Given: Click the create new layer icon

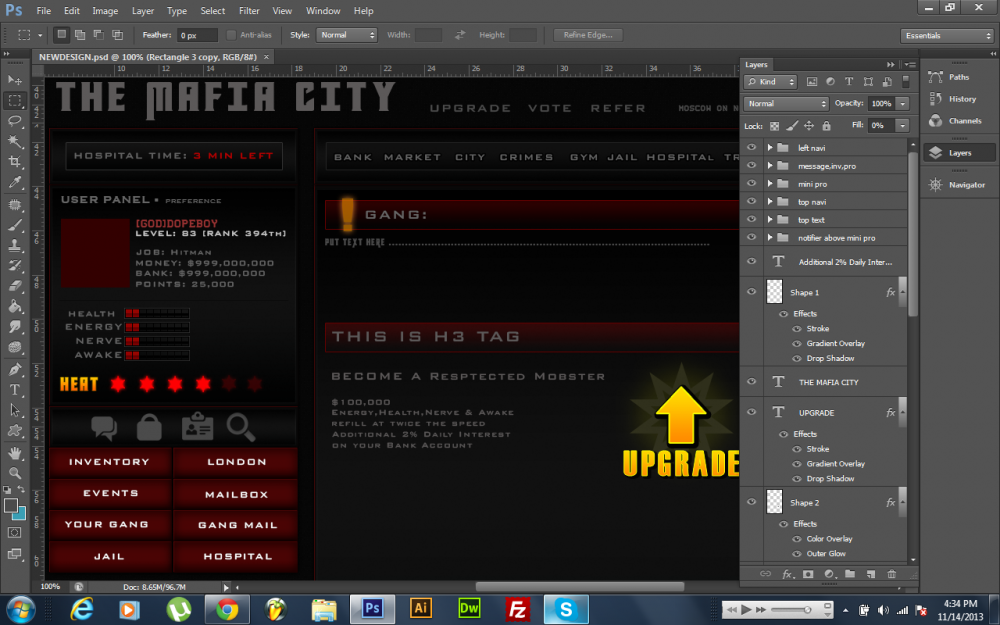Looking at the screenshot, I should 871,574.
